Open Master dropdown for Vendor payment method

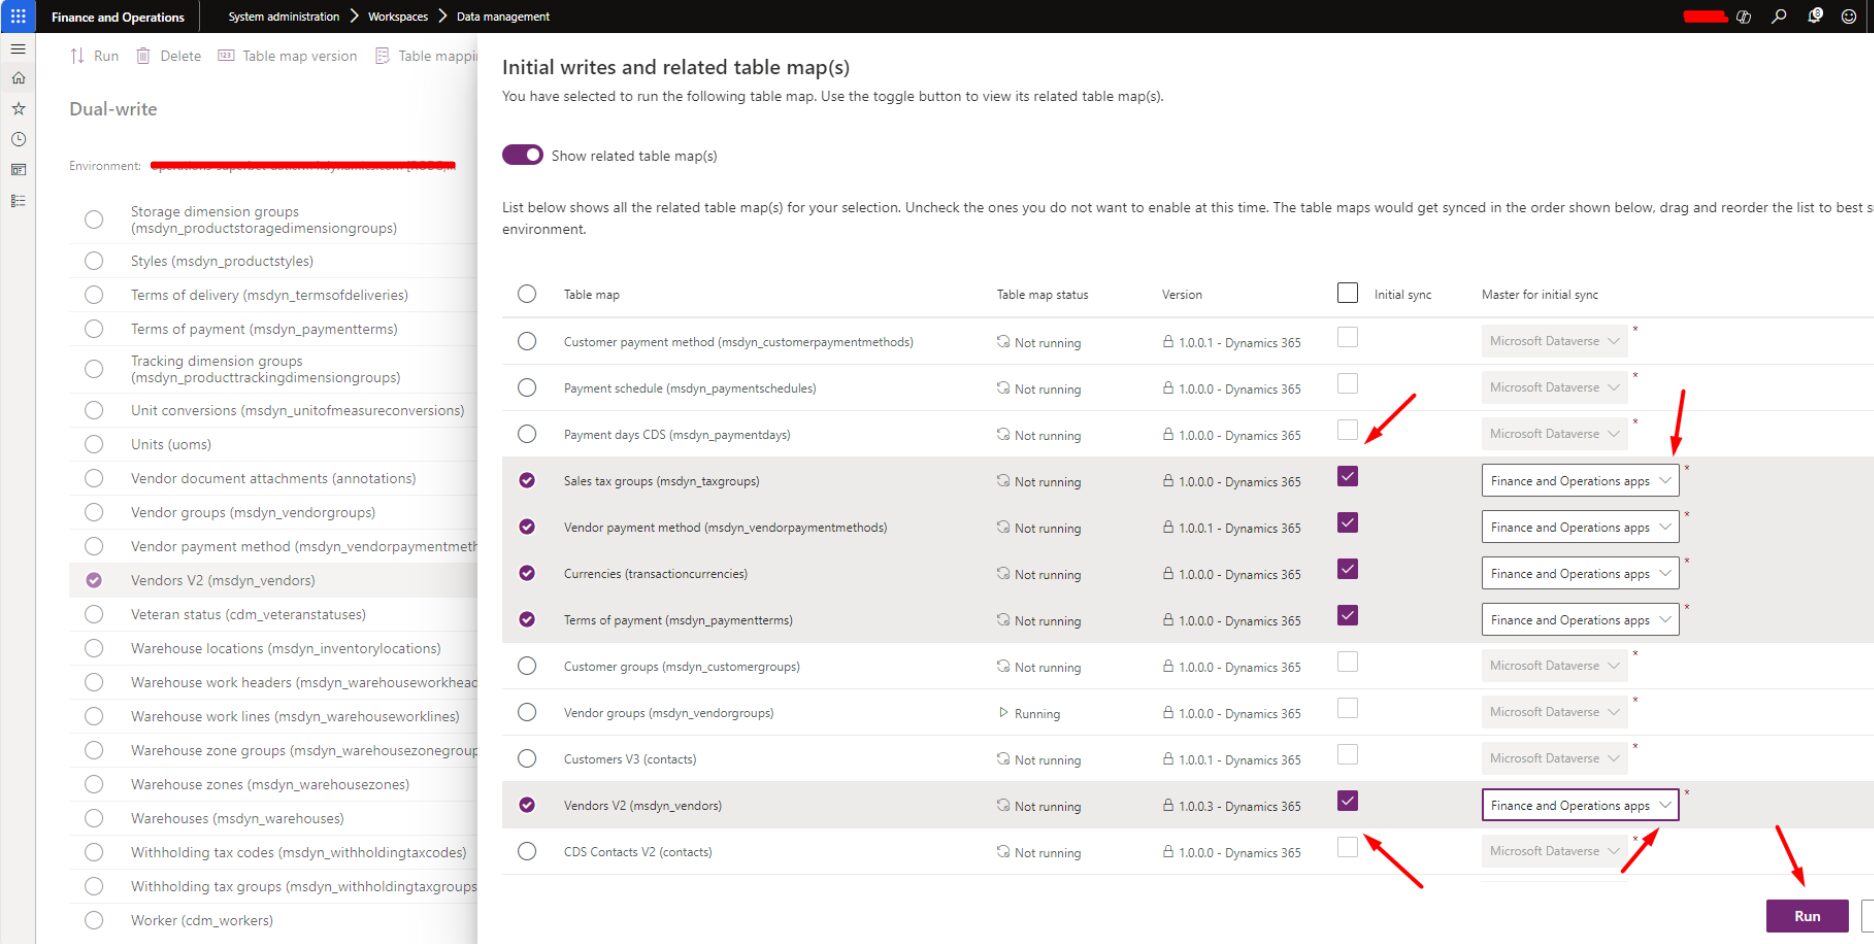1580,527
